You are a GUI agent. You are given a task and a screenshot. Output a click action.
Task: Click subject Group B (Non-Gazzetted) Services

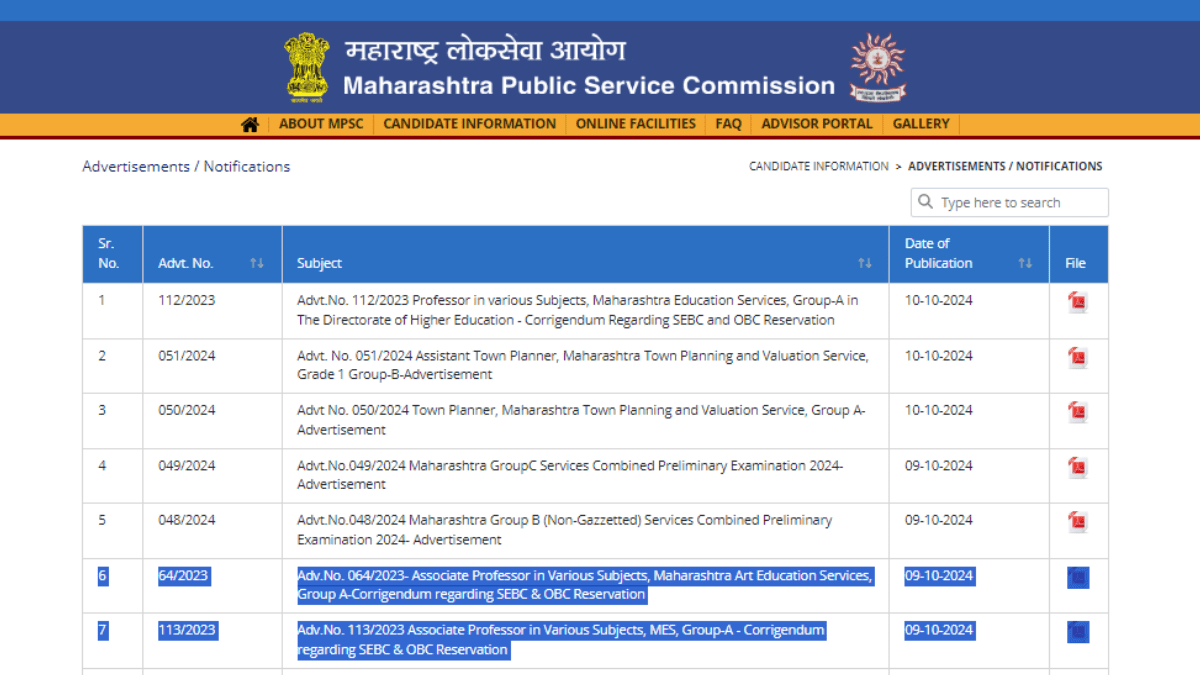(564, 530)
